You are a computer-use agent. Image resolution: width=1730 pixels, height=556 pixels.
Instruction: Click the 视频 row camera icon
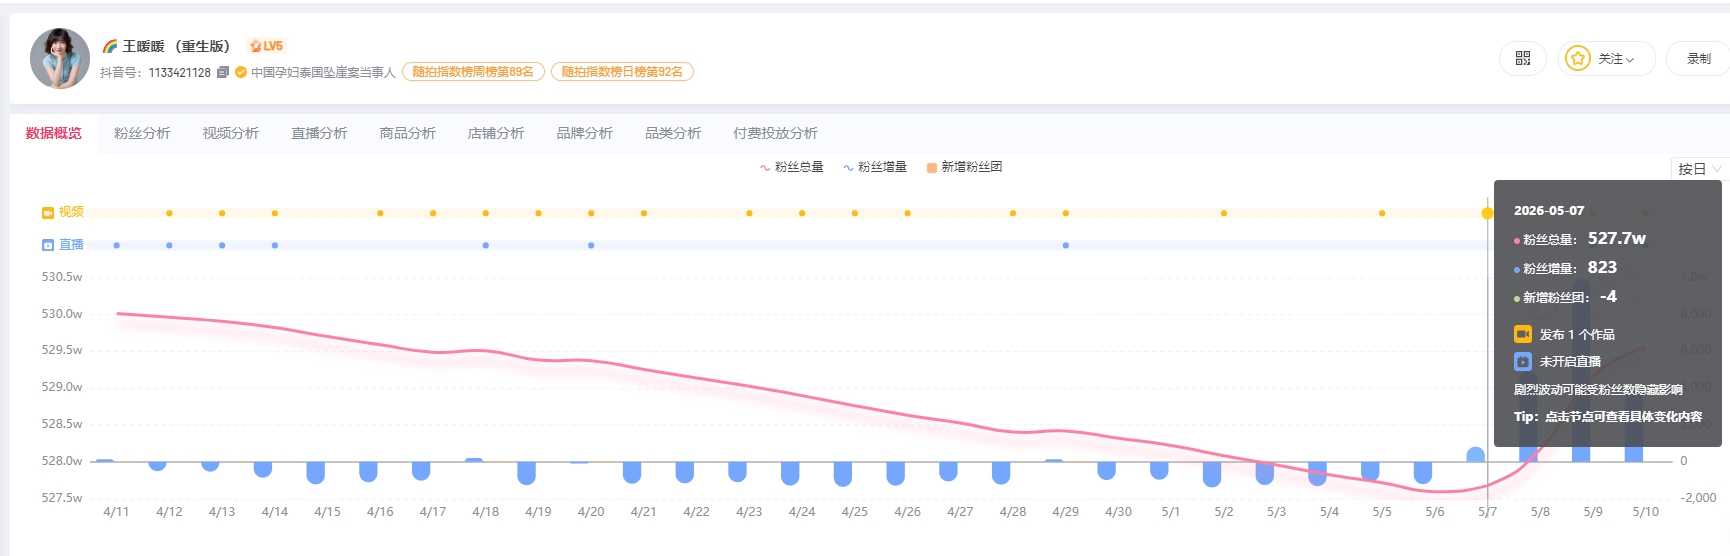(x=48, y=213)
